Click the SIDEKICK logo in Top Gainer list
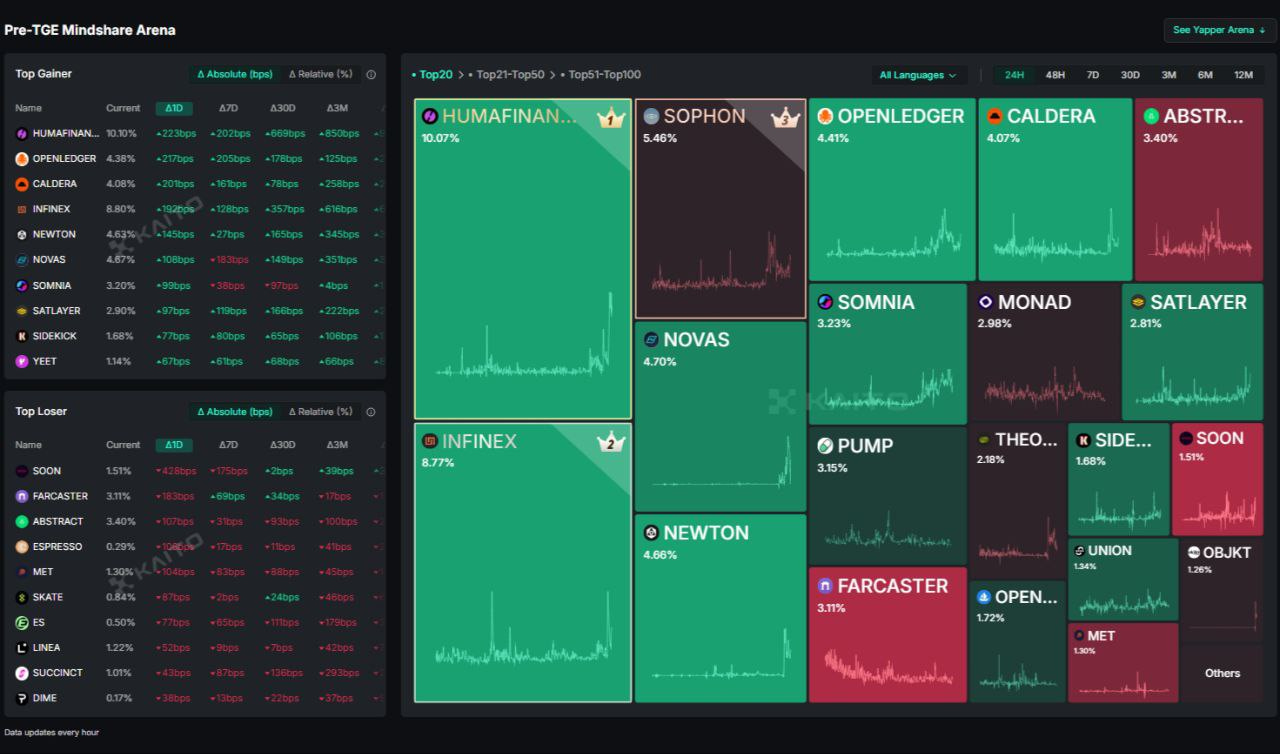 point(22,336)
